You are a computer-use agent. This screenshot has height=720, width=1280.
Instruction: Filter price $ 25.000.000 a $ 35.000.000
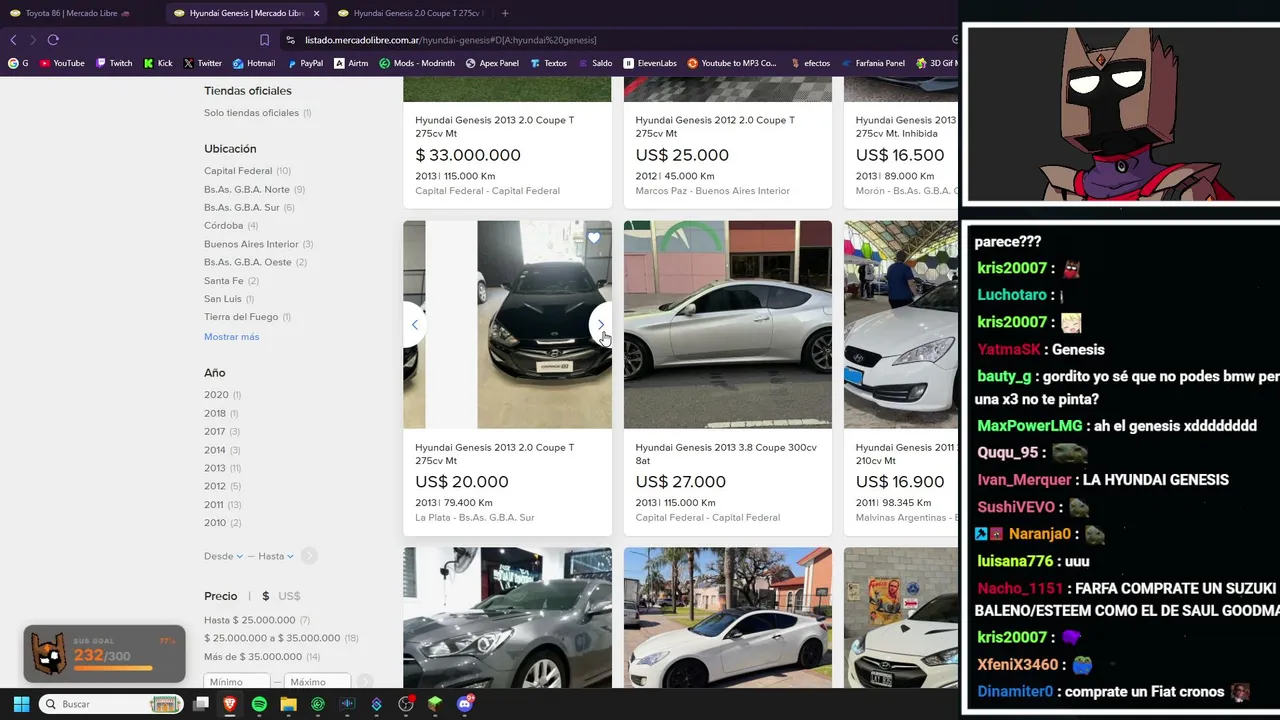coord(281,638)
